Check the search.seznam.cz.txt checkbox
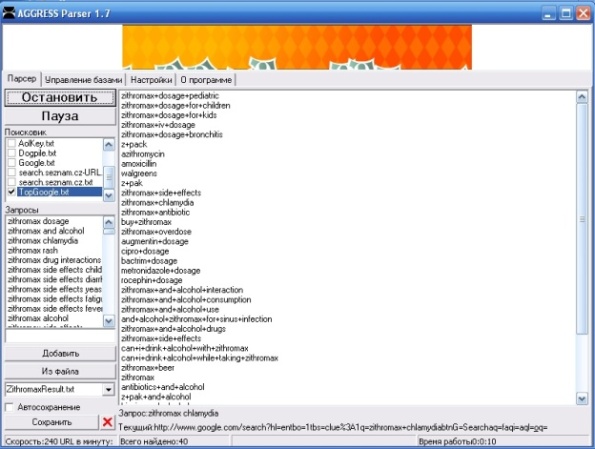Screen dimensions: 595x449 pos(12,183)
